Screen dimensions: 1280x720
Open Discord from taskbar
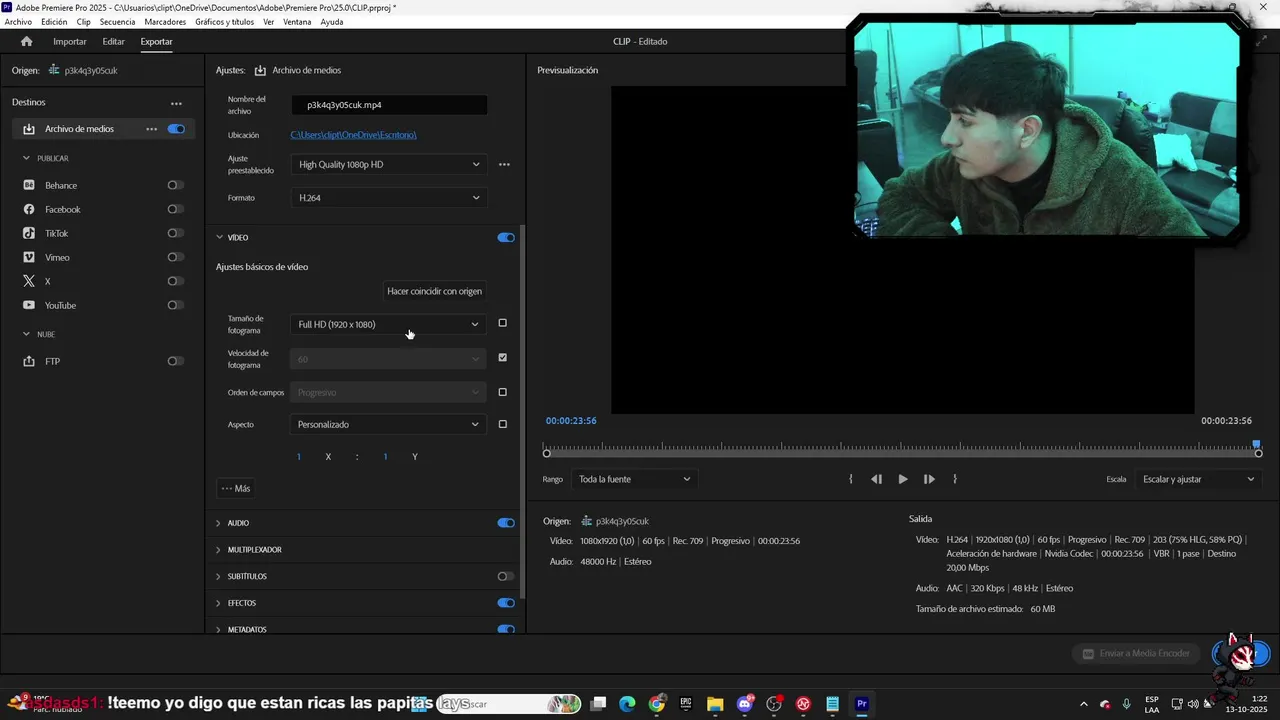point(745,704)
